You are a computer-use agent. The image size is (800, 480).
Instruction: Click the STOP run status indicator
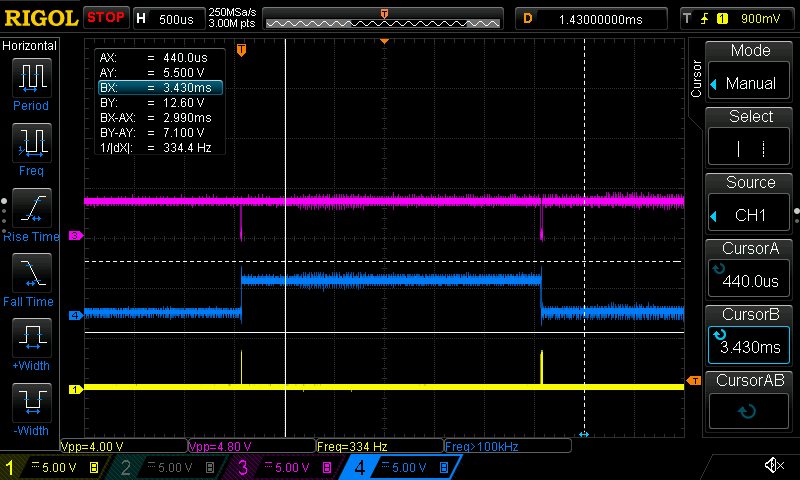coord(106,18)
